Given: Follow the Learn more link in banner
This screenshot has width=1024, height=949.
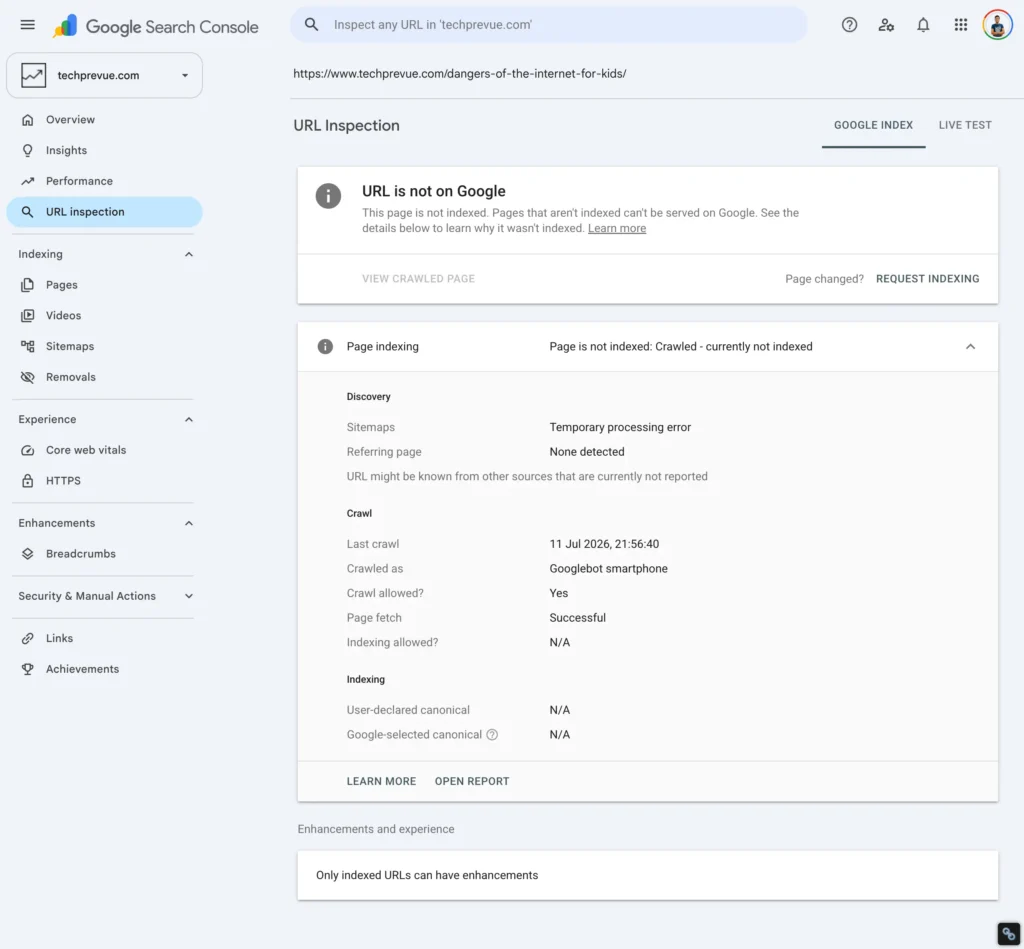Looking at the screenshot, I should point(616,228).
